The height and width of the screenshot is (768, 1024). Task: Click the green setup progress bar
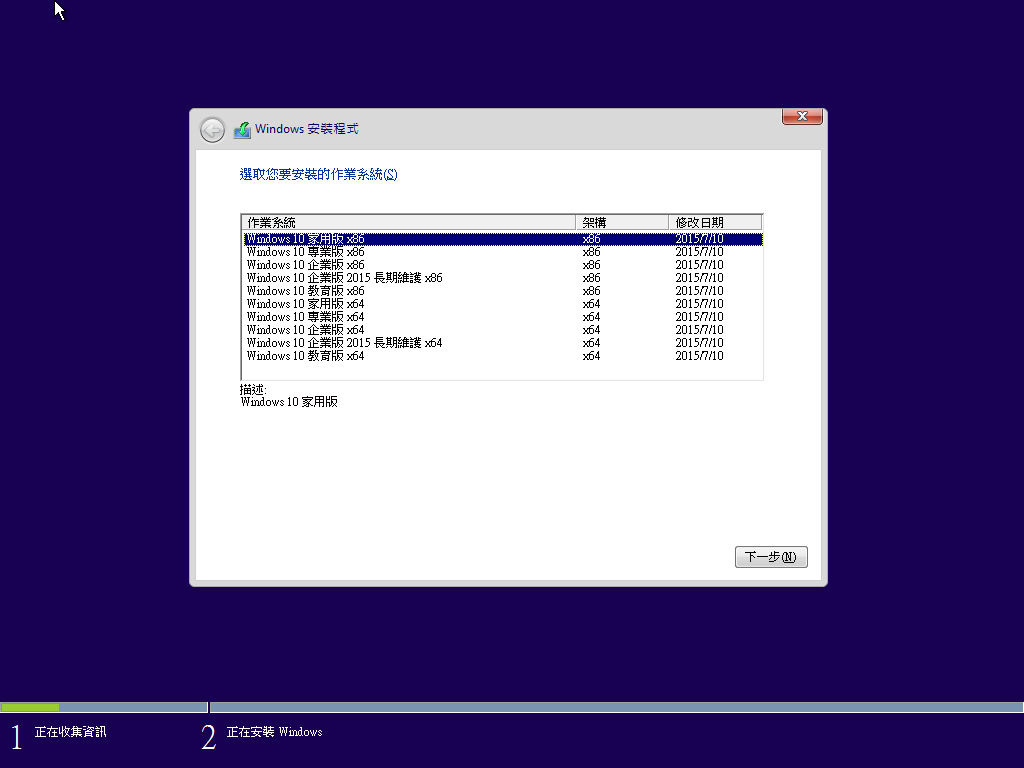[x=30, y=707]
